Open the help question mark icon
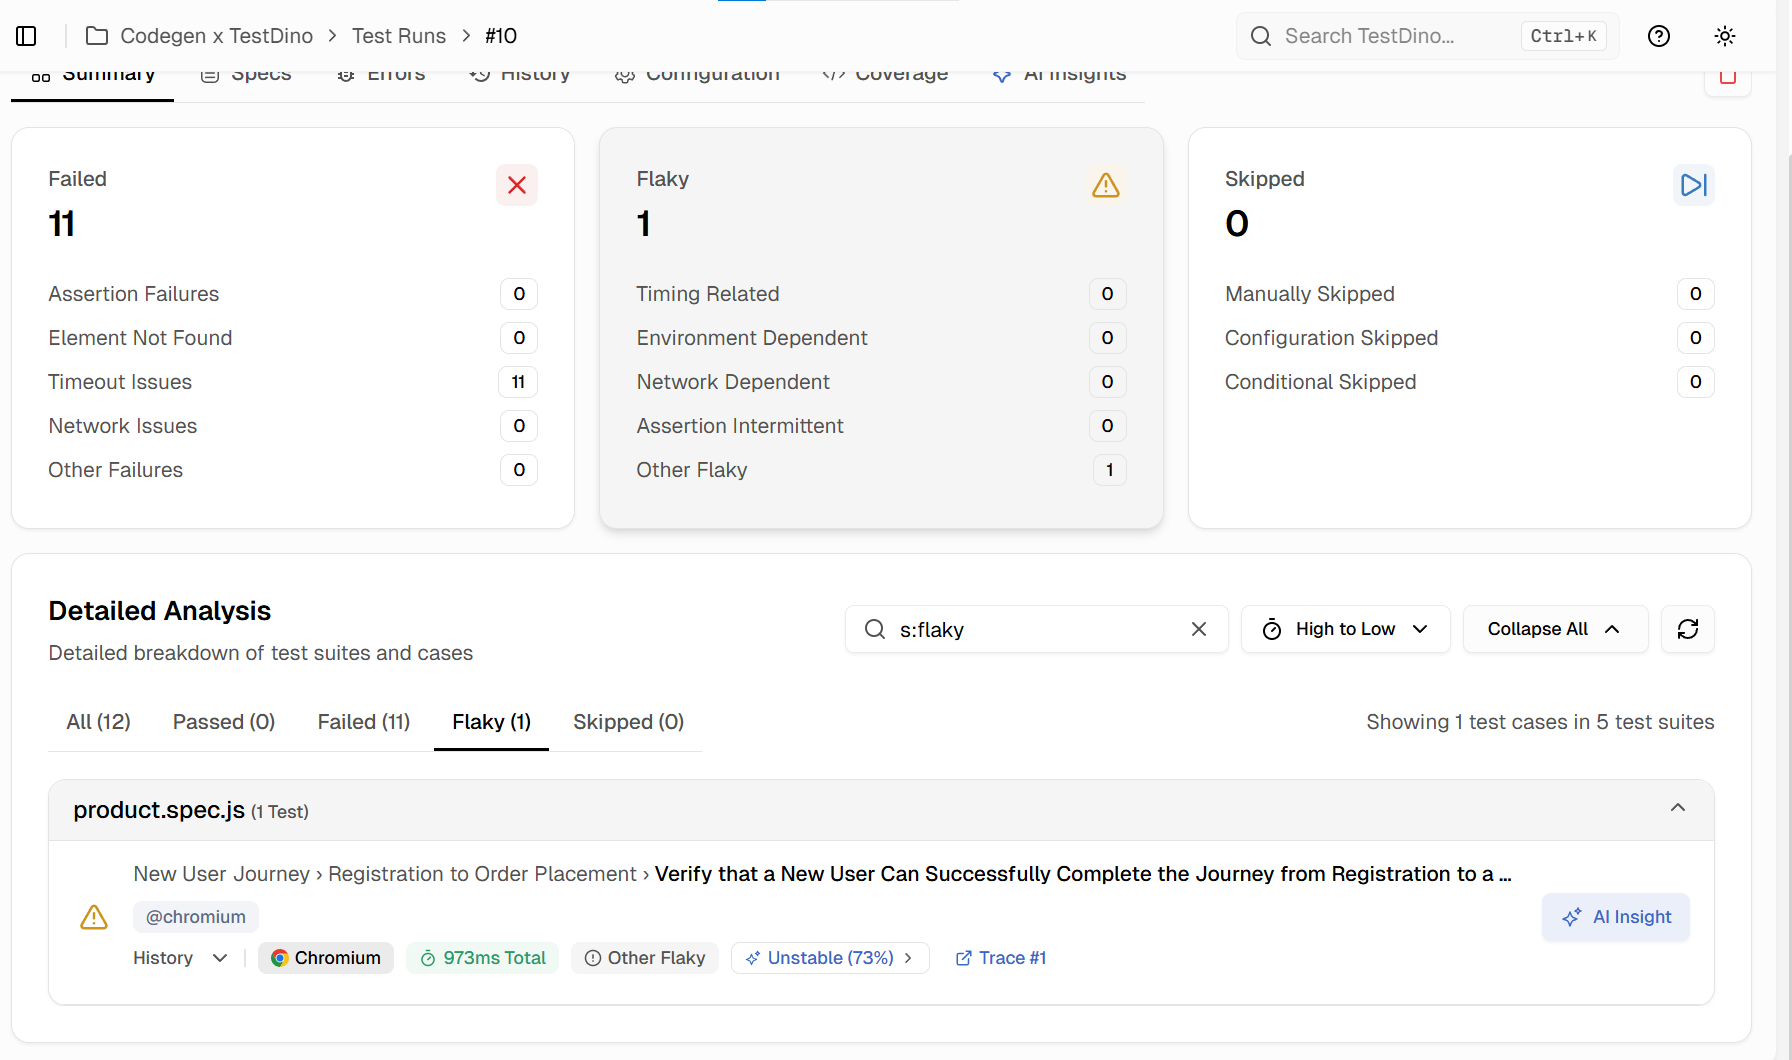Viewport: 1792px width, 1060px height. tap(1658, 36)
